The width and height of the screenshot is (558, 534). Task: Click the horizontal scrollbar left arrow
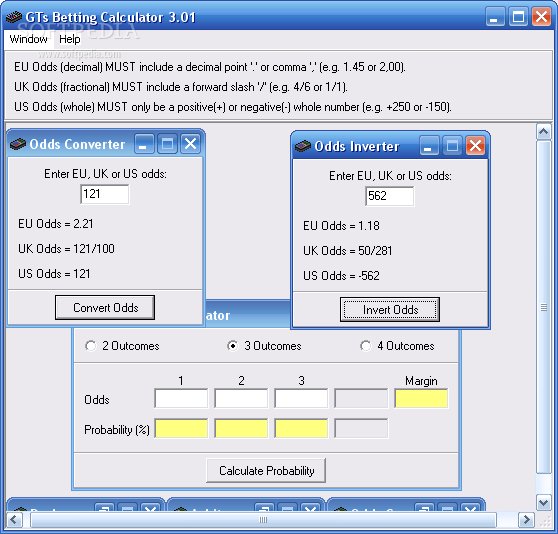coord(14,520)
